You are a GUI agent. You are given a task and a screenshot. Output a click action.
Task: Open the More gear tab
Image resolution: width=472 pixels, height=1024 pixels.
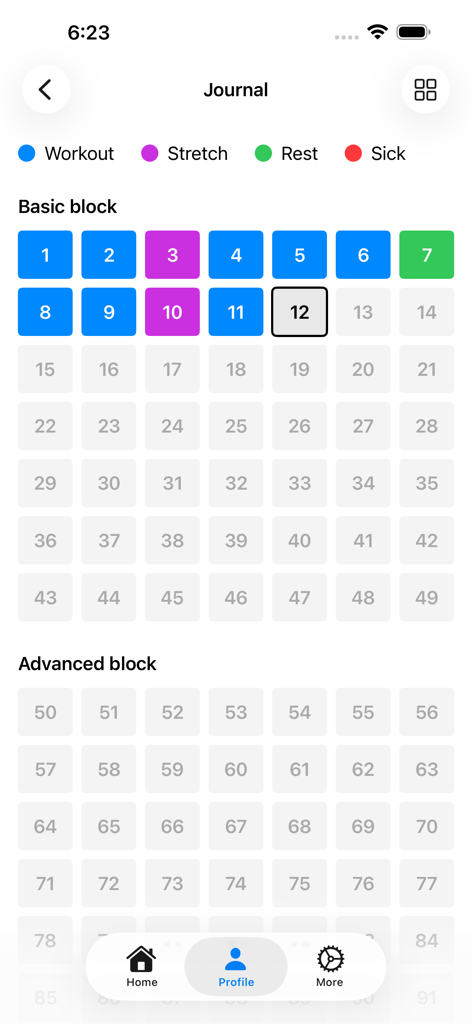point(330,967)
